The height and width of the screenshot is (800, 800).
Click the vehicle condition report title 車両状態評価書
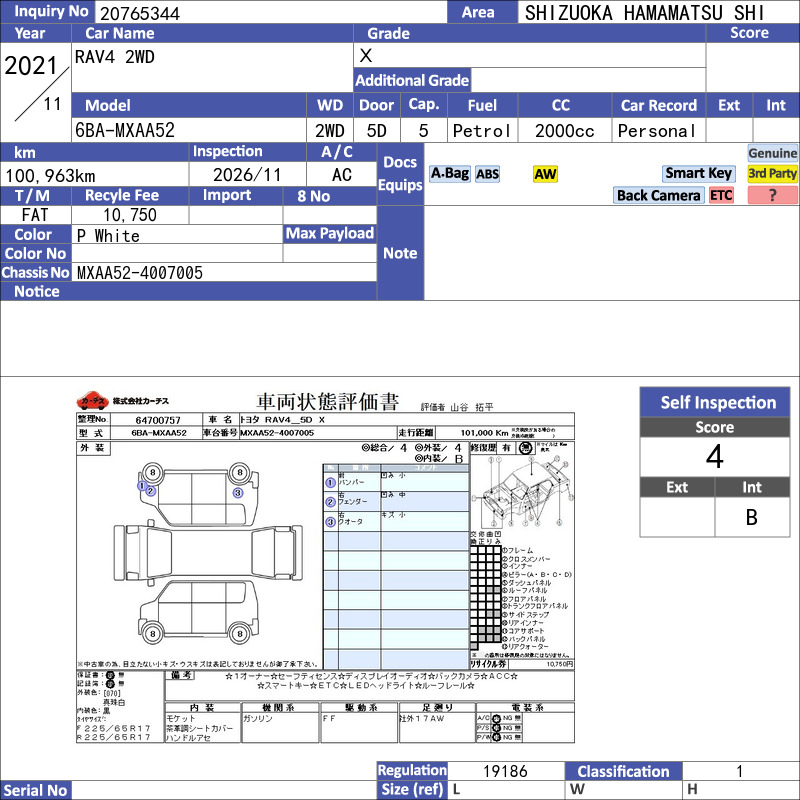click(x=328, y=402)
